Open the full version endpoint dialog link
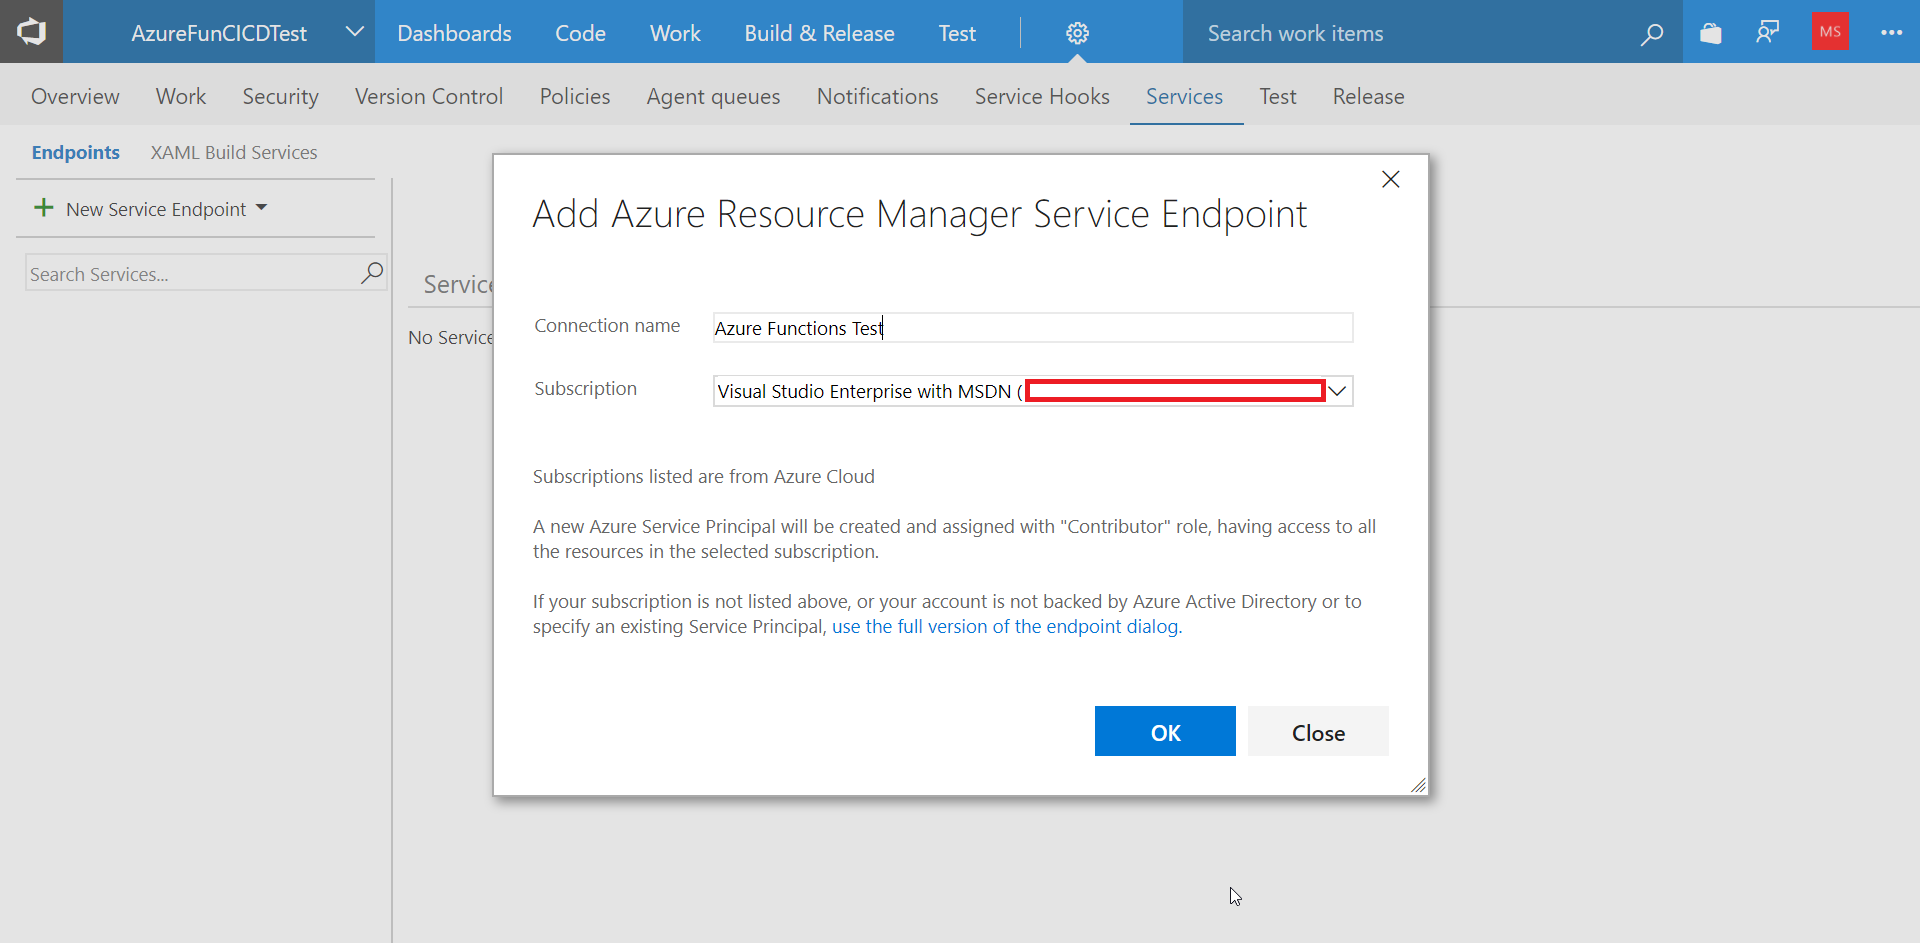This screenshot has width=1920, height=943. pyautogui.click(x=1007, y=627)
